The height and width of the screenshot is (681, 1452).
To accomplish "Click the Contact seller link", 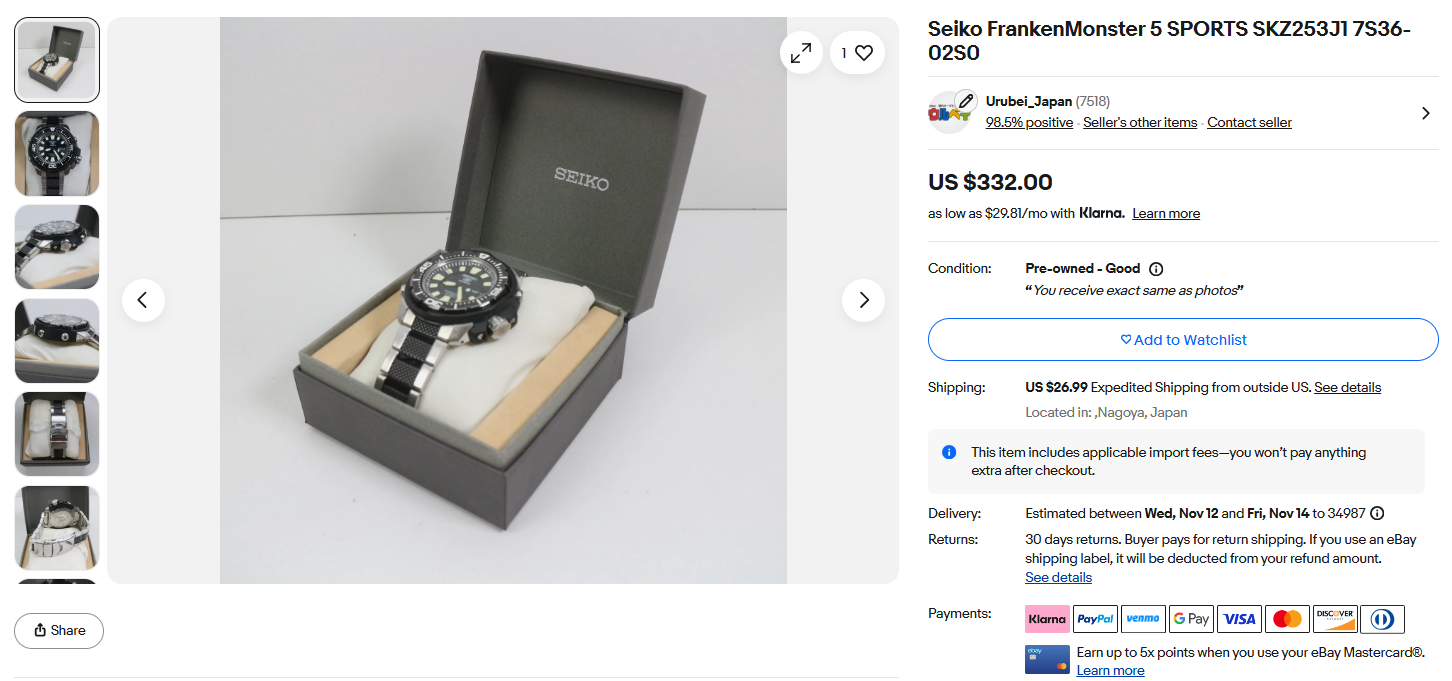I will 1249,123.
